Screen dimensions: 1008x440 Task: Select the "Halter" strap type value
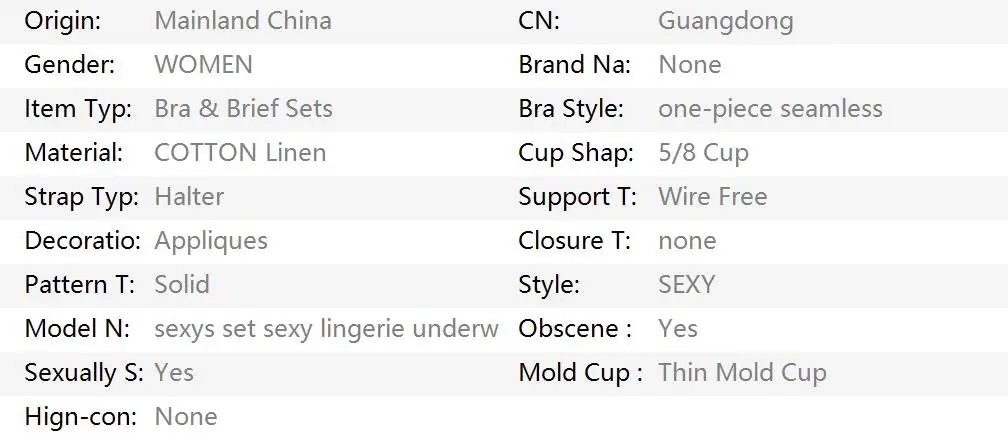pyautogui.click(x=189, y=197)
